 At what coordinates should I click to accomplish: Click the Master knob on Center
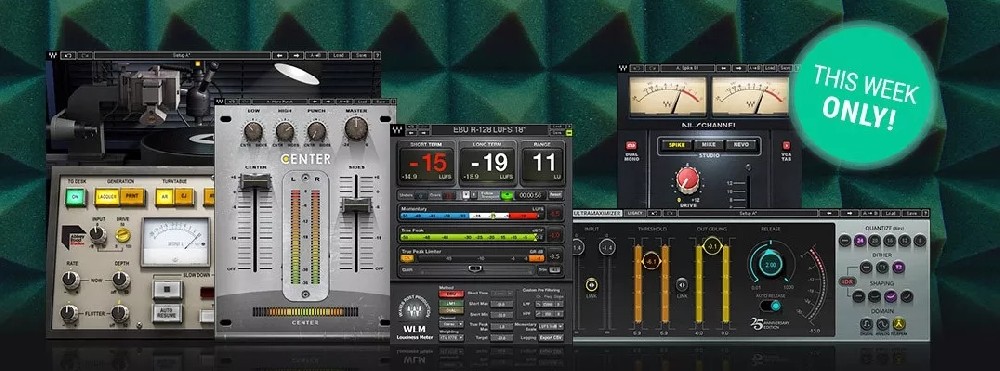click(356, 128)
